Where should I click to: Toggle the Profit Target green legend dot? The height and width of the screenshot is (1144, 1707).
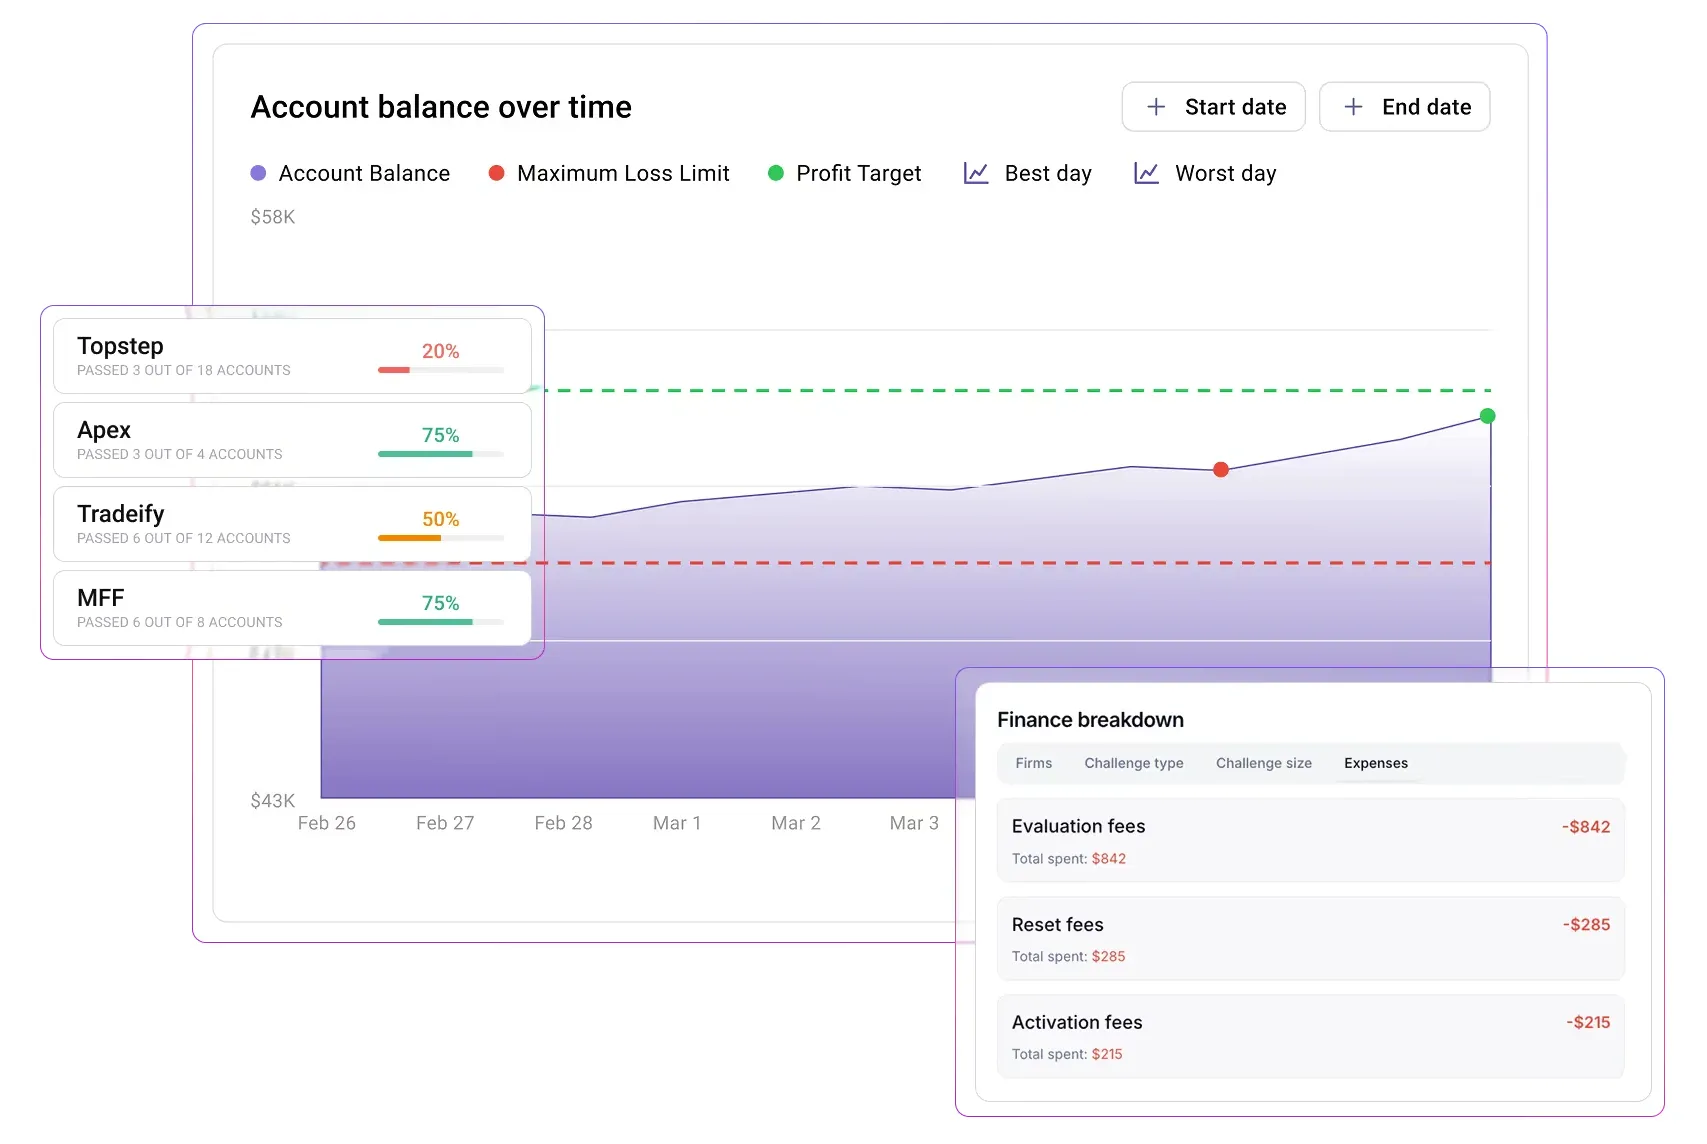(x=775, y=173)
